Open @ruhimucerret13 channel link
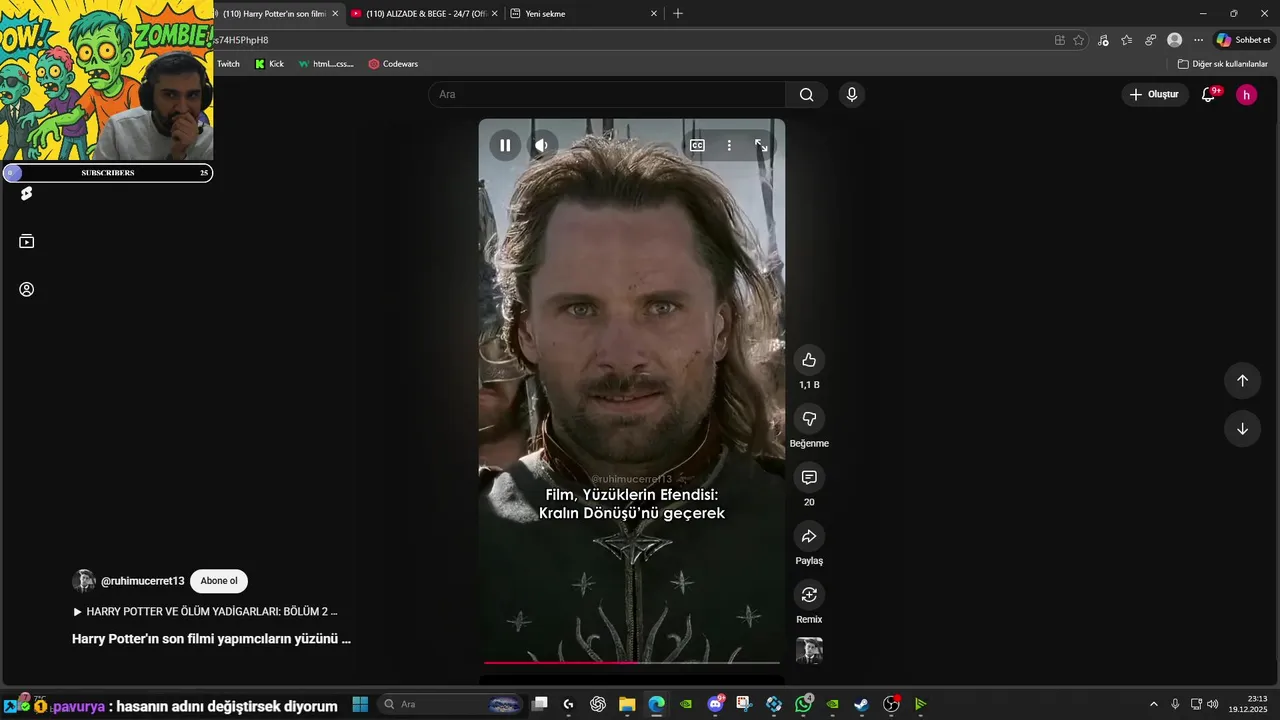Viewport: 1280px width, 720px height. click(142, 581)
